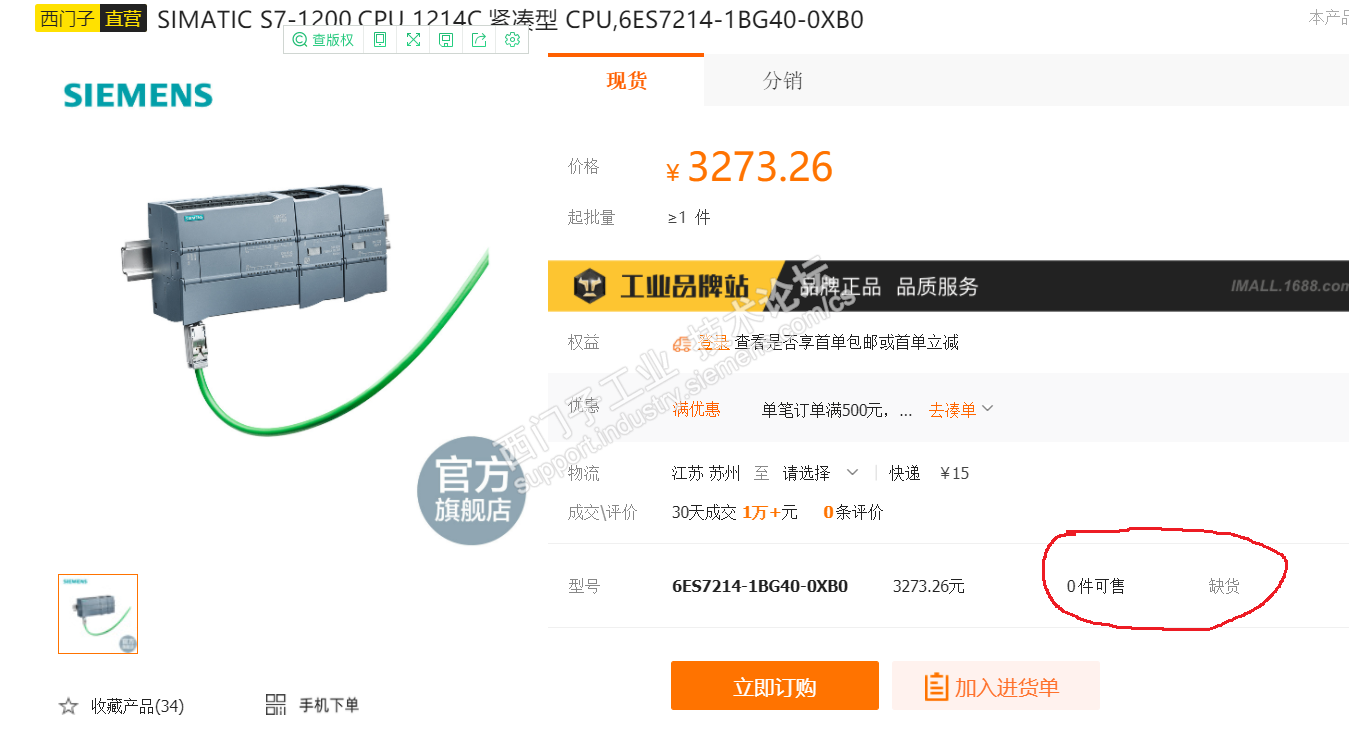
Task: Click the 满优惠 promotion label
Action: (696, 409)
